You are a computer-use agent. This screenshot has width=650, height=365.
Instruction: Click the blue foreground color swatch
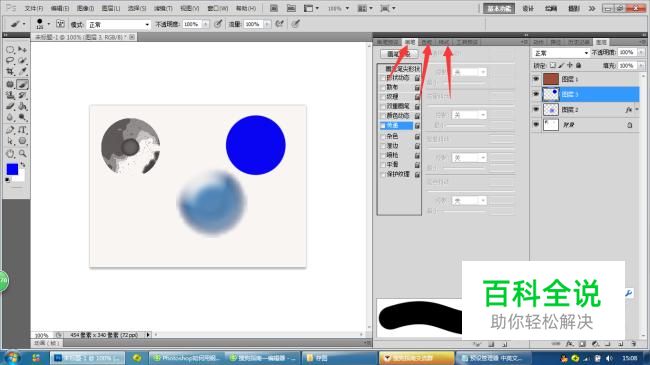coord(12,169)
